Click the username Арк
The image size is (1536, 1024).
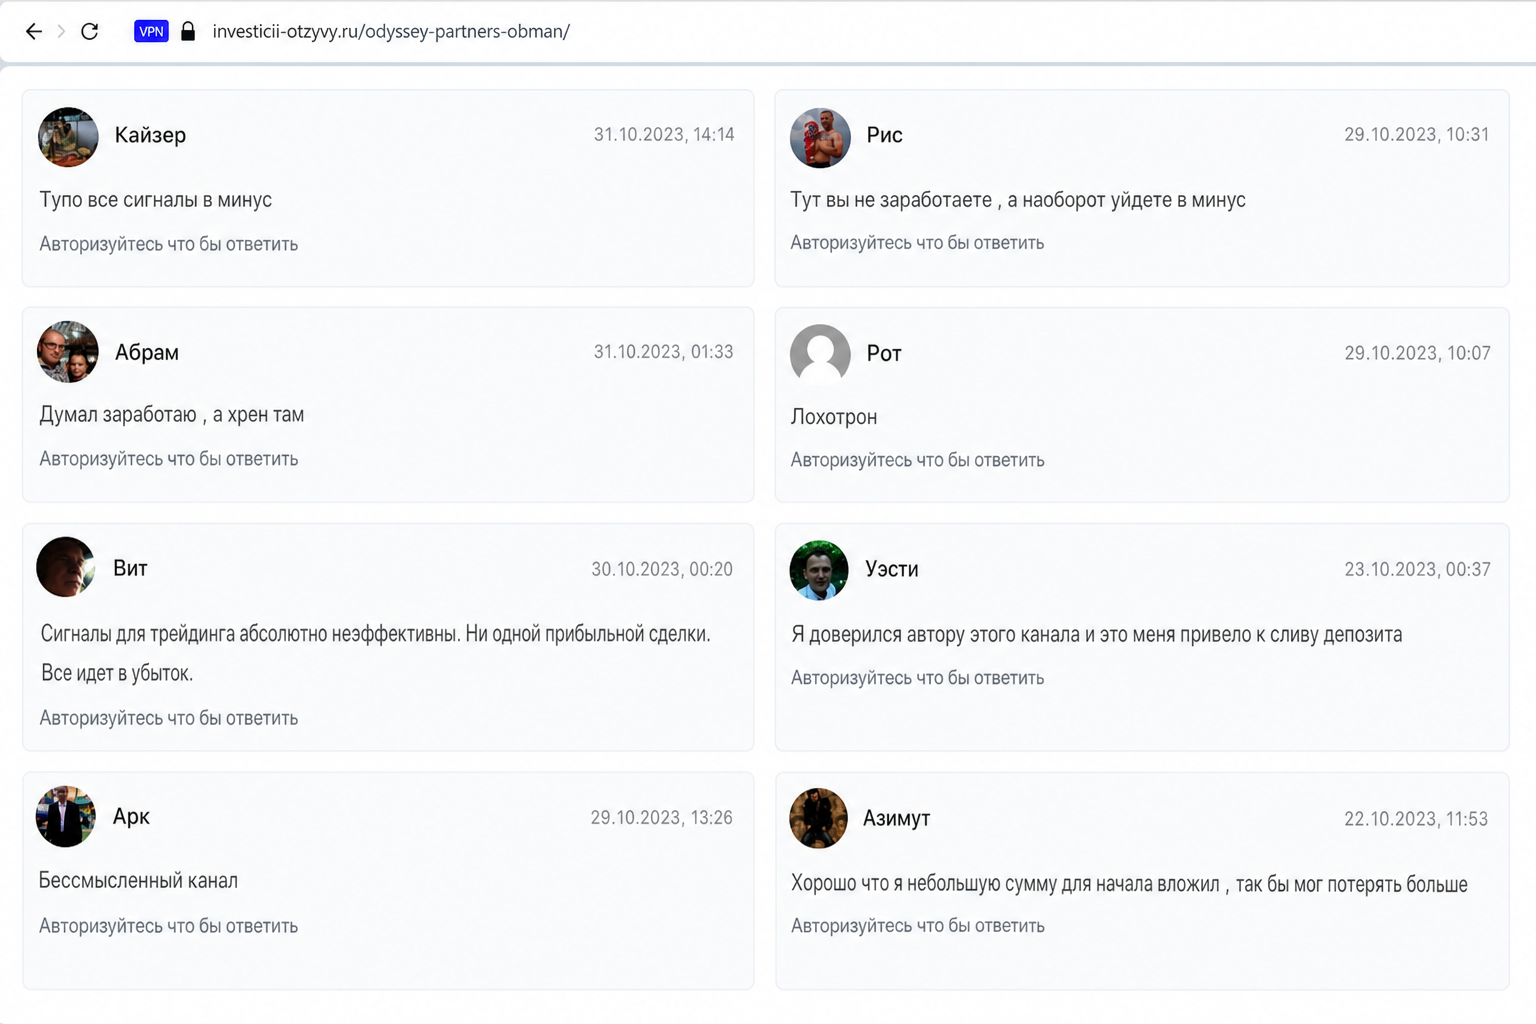click(131, 816)
